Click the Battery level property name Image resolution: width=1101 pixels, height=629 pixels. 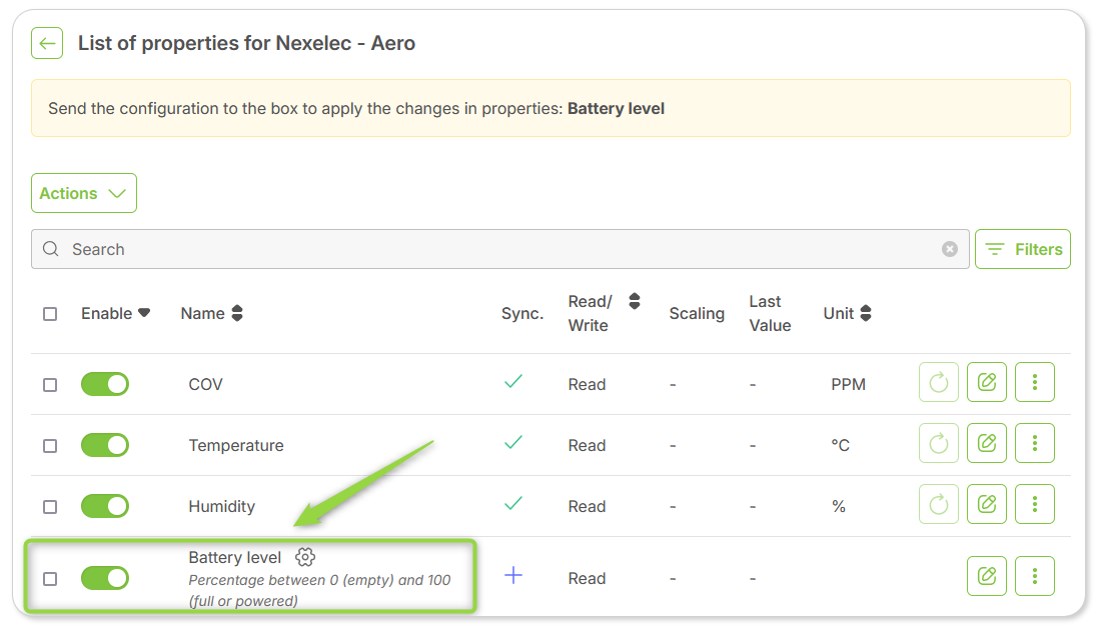(x=235, y=557)
